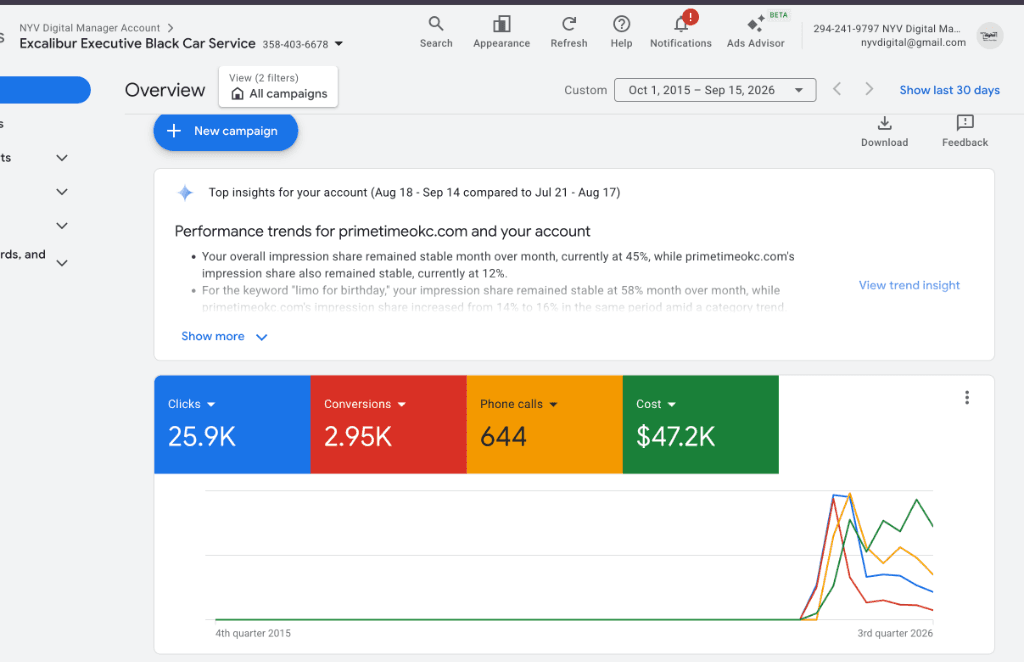Select the red Conversions scorecard tile
This screenshot has height=662, width=1024.
[x=388, y=424]
